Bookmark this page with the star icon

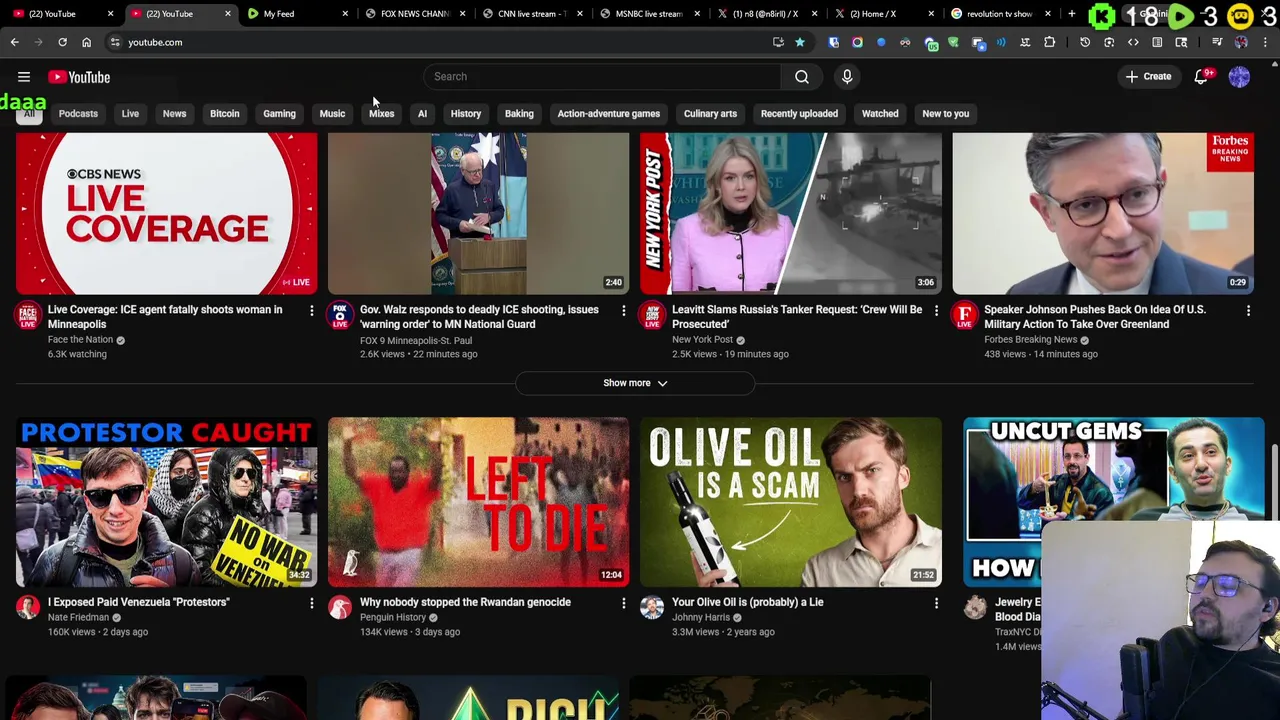click(800, 42)
